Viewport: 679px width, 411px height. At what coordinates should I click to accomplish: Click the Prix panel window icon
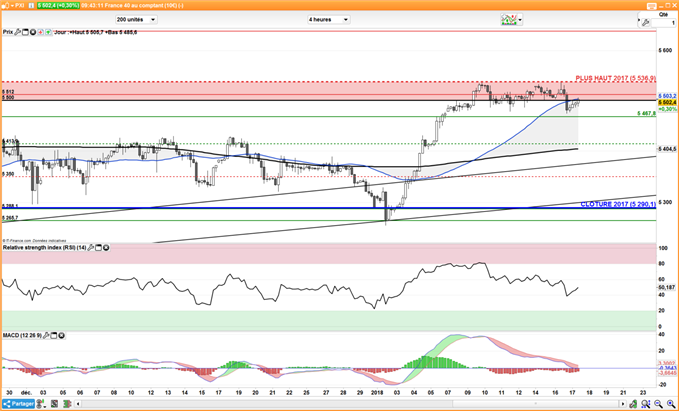(25, 32)
